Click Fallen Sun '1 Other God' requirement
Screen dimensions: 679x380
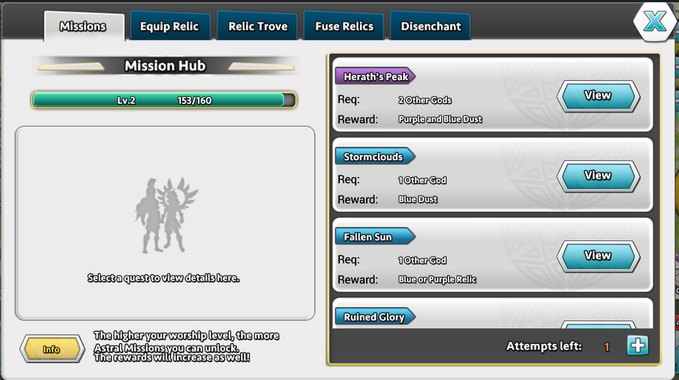(x=422, y=260)
